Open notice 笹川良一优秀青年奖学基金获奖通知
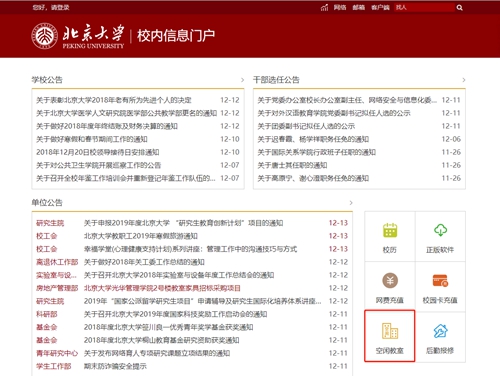 point(168,327)
